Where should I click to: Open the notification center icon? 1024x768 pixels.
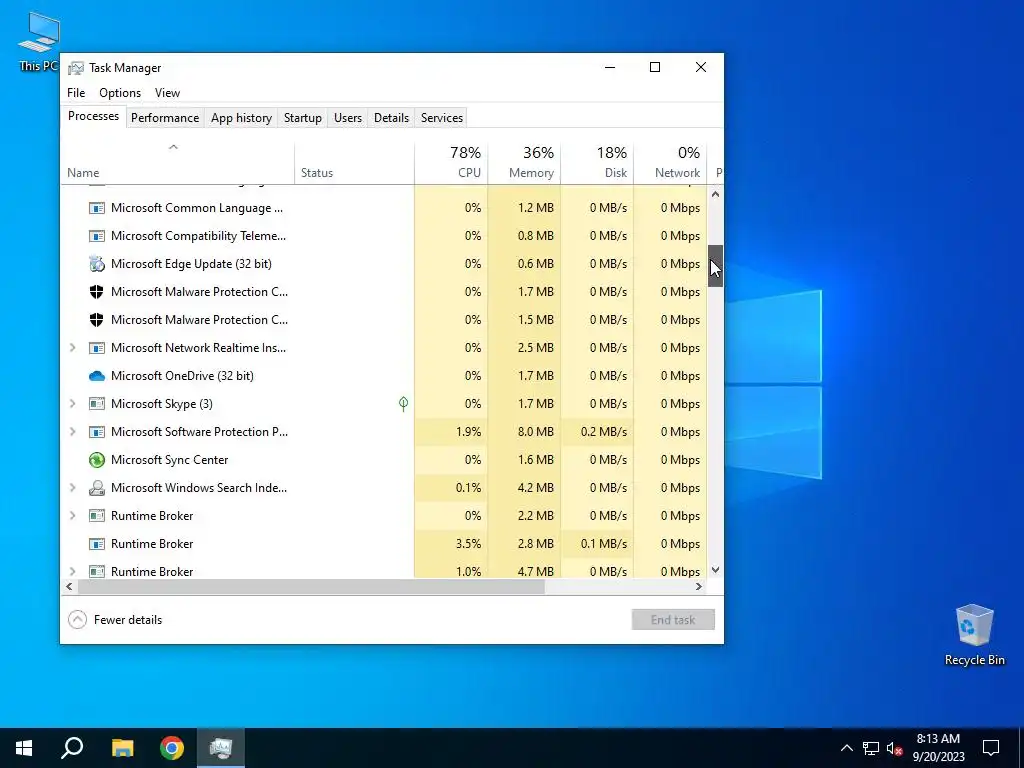991,748
